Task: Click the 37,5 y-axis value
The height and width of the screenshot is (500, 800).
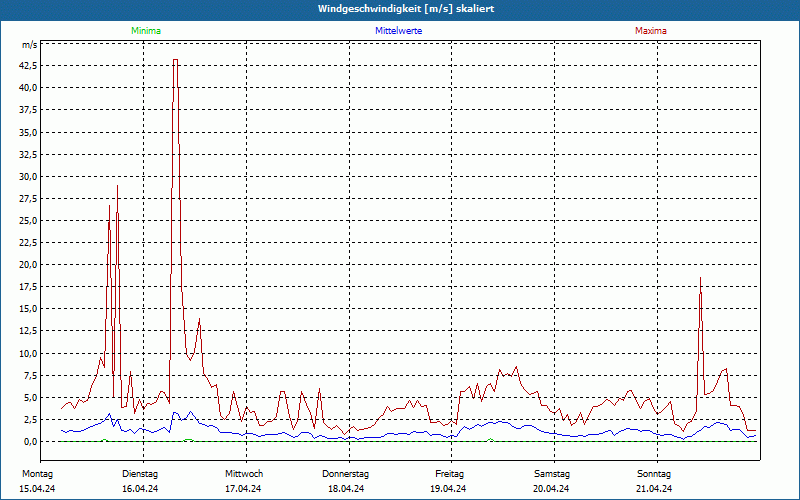Action: tap(28, 110)
